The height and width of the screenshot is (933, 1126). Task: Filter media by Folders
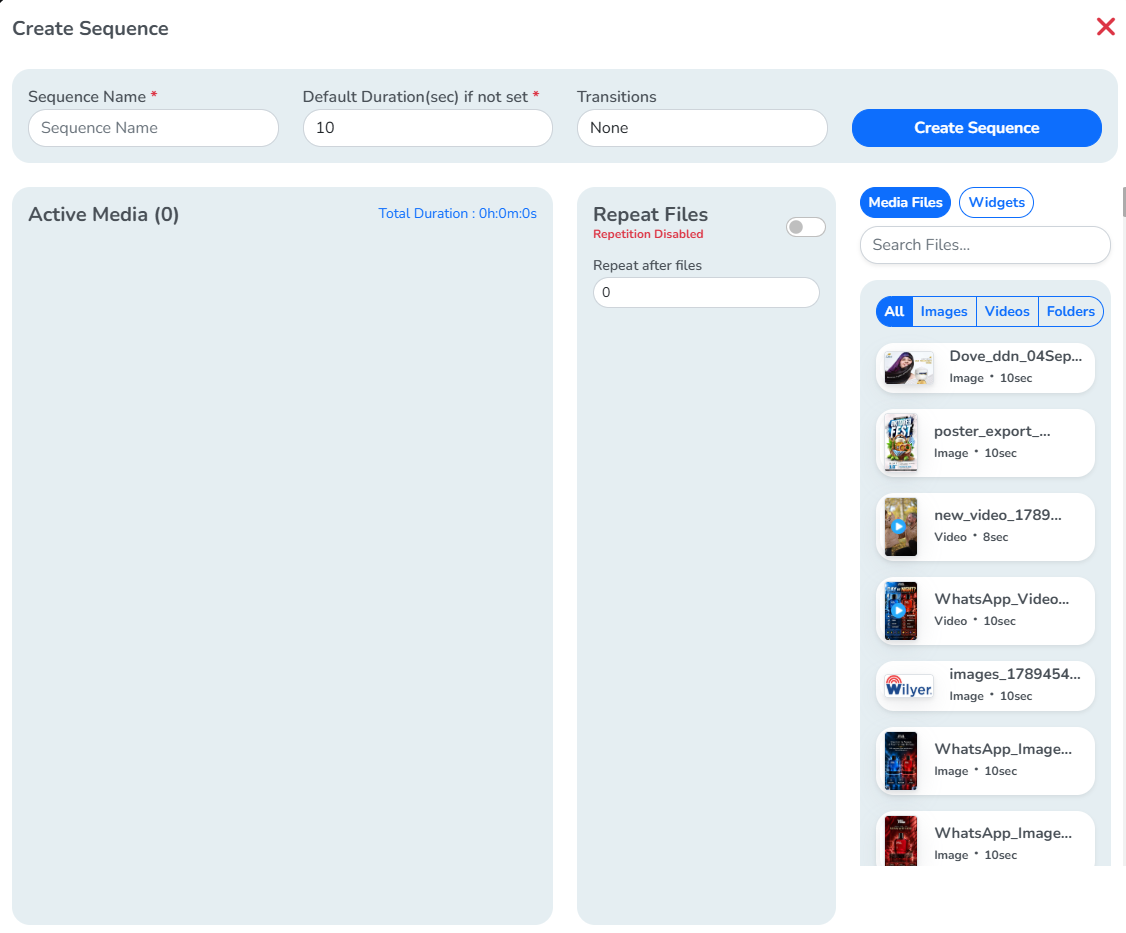(1070, 312)
